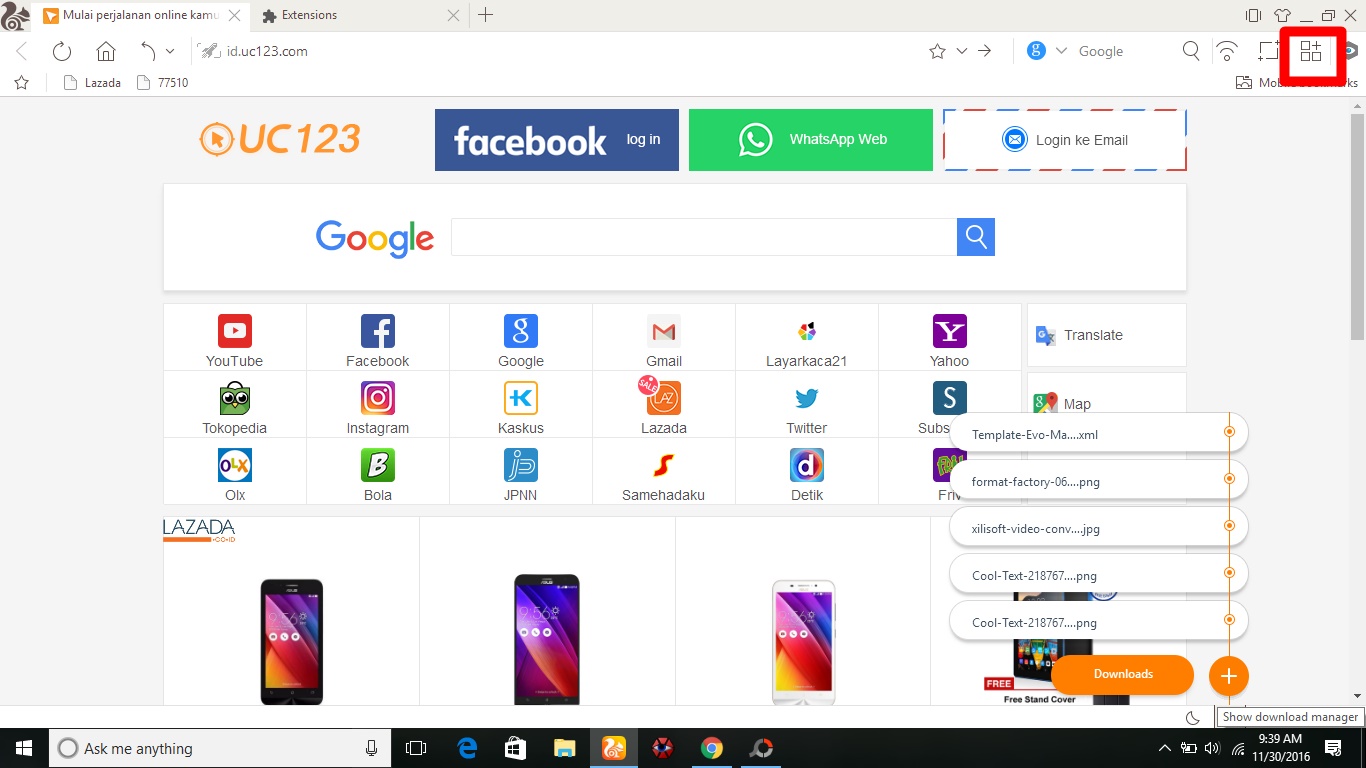
Task: Click Cortana Ask me anything box
Action: (220, 748)
